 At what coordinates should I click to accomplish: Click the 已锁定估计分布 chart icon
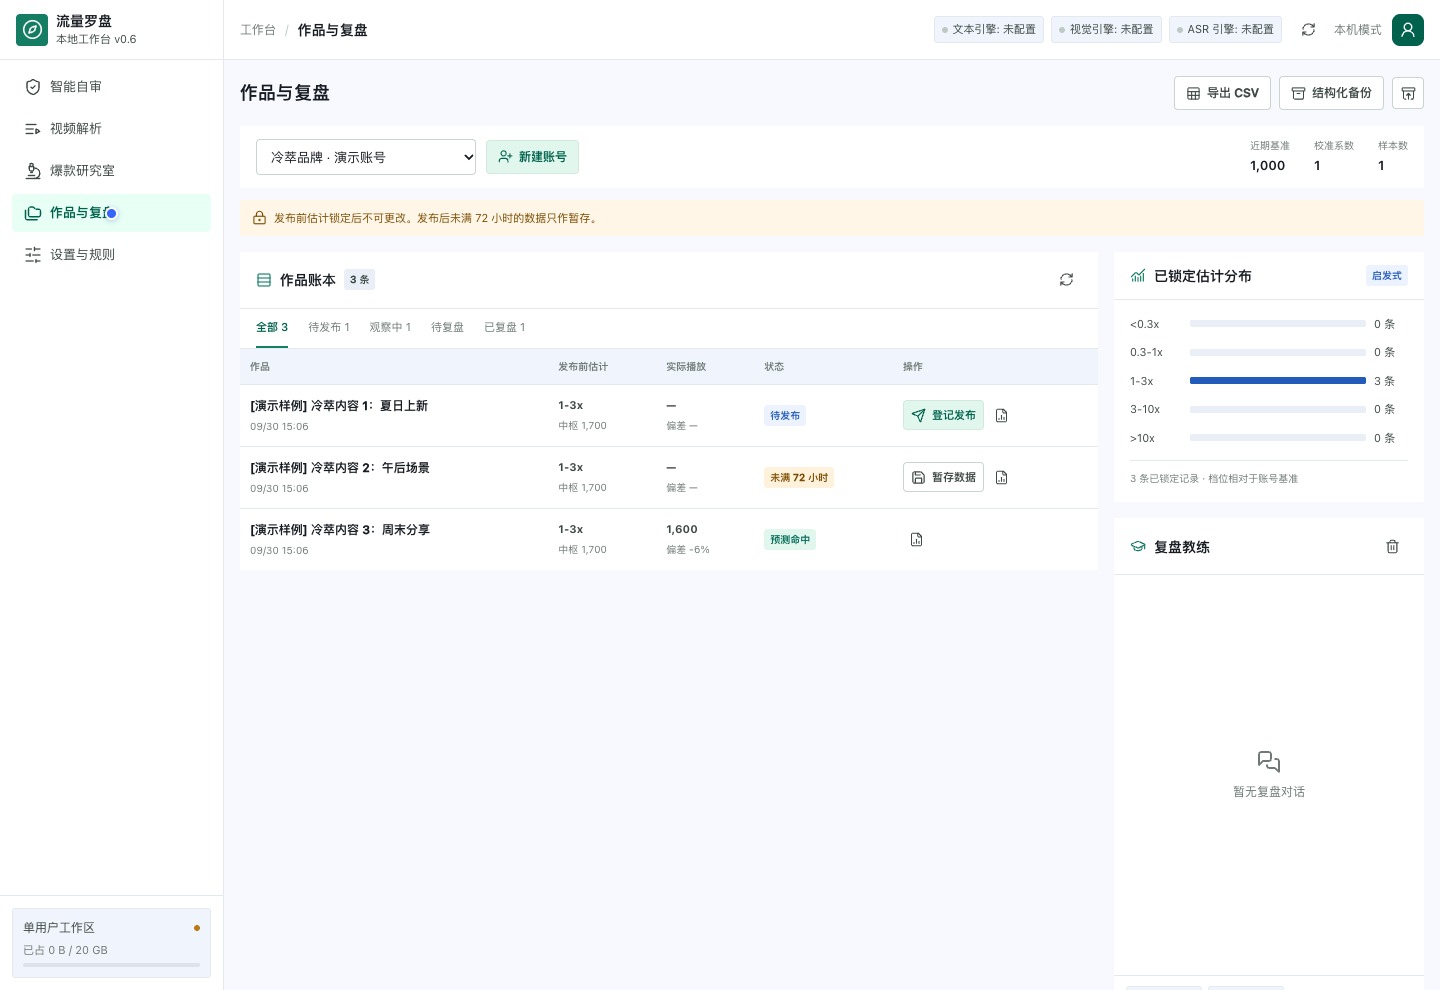pos(1138,276)
